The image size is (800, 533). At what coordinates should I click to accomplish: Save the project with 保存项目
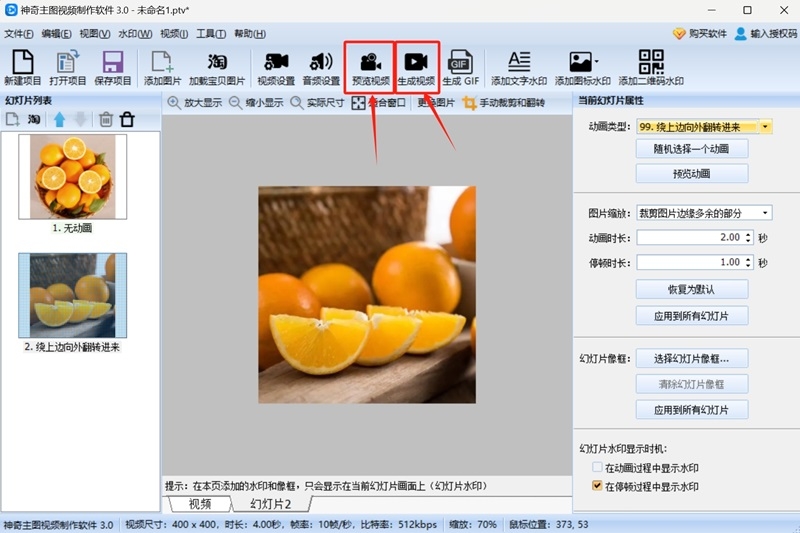tap(113, 67)
